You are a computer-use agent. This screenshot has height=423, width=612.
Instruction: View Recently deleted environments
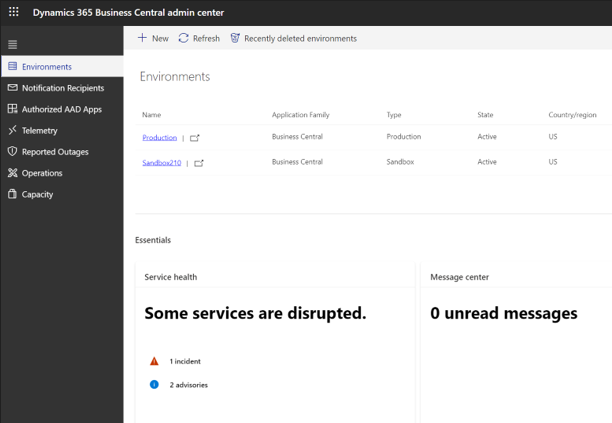click(x=294, y=38)
